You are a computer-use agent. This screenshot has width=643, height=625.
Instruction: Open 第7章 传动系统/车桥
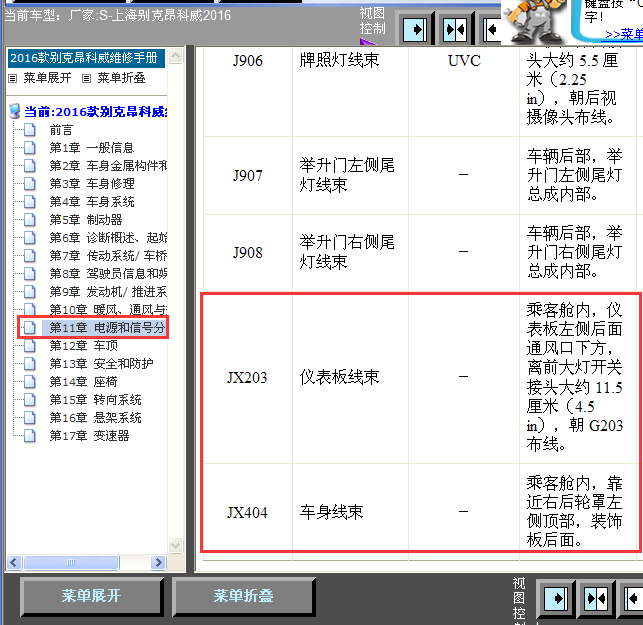pos(108,256)
